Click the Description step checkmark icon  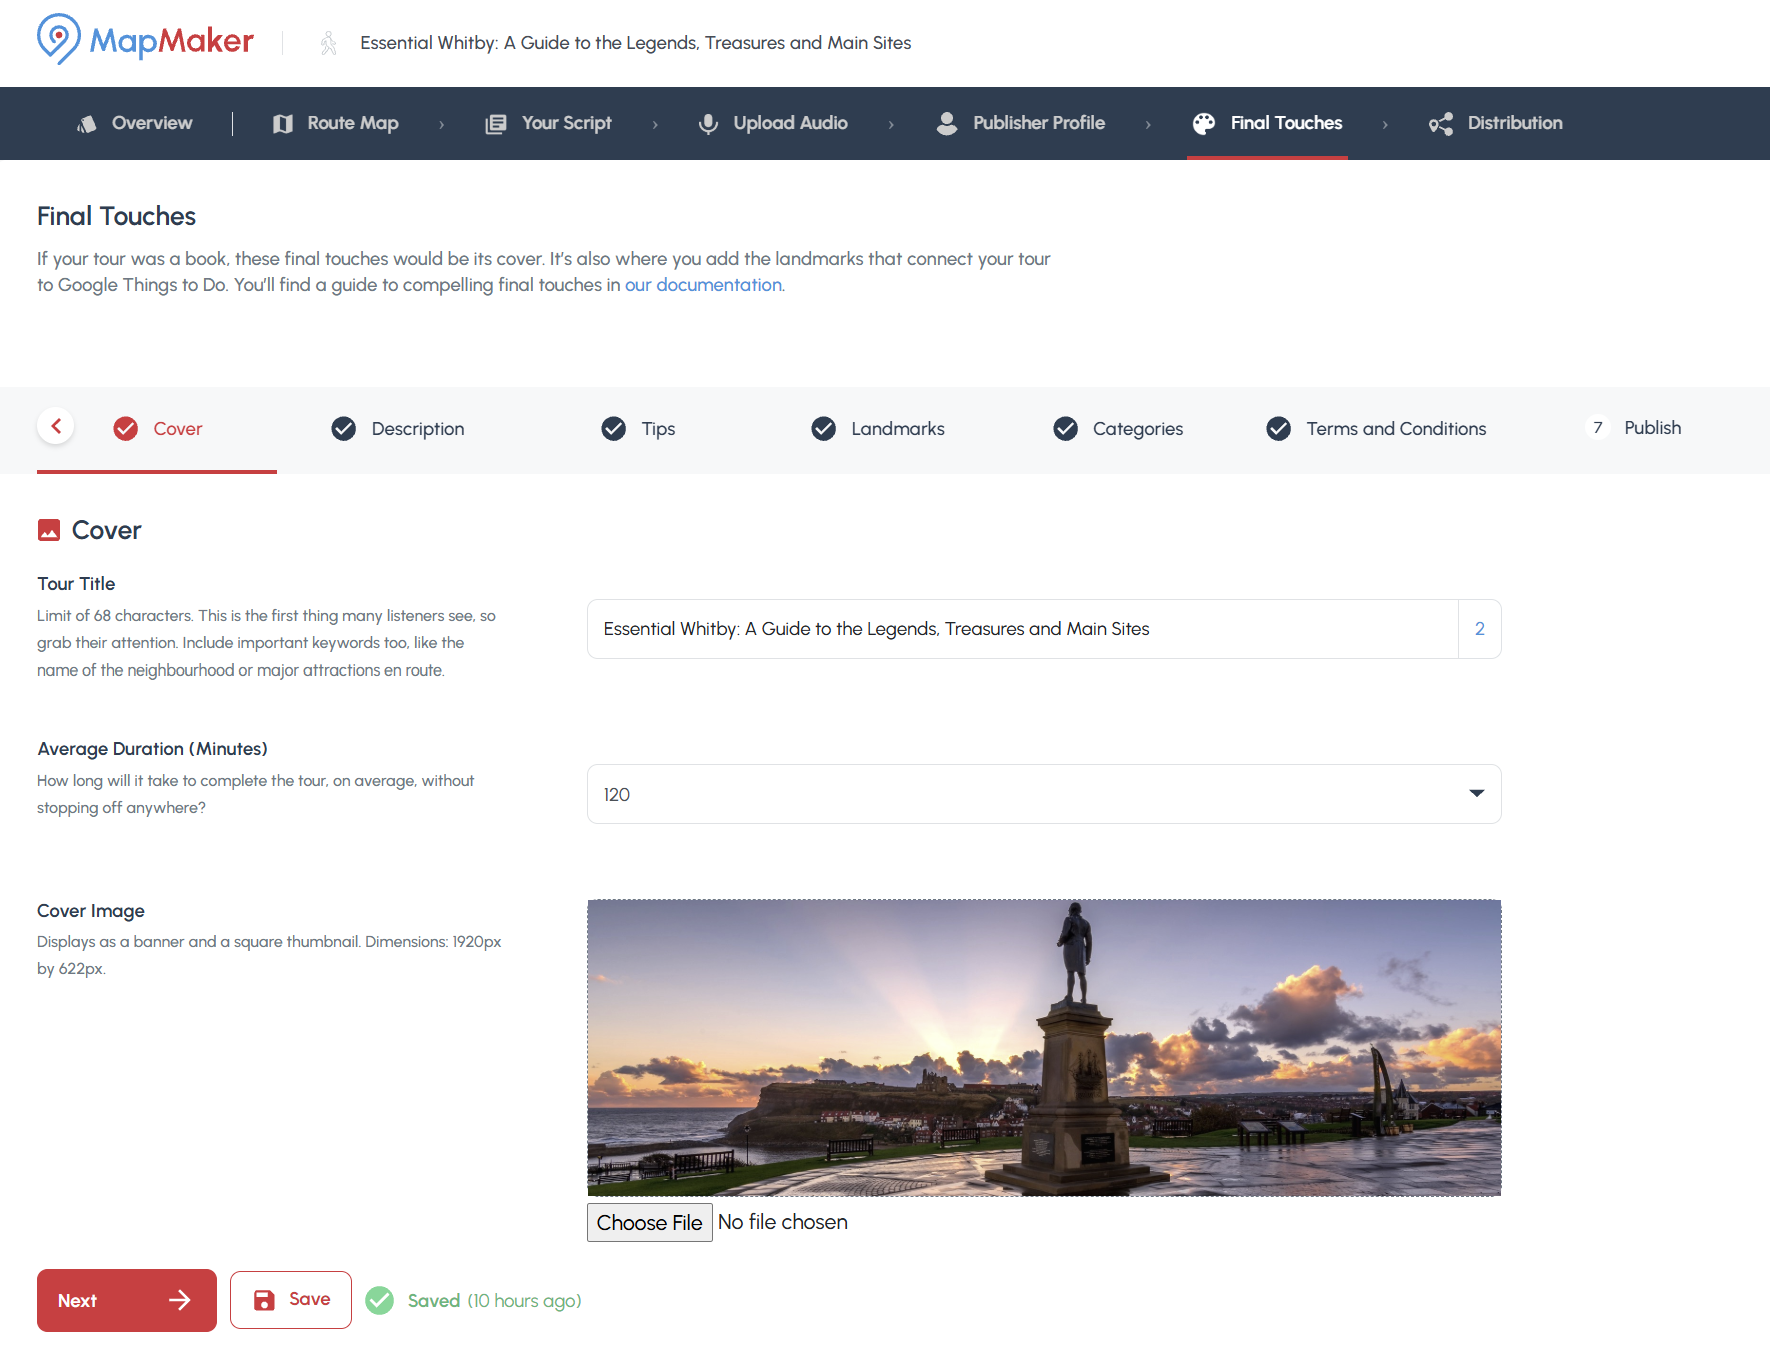click(x=344, y=429)
